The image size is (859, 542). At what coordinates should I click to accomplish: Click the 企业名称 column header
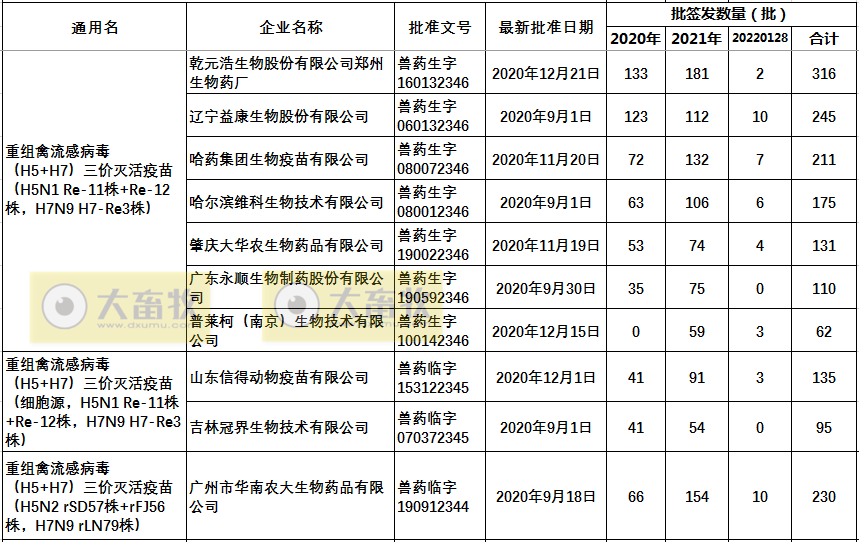290,27
